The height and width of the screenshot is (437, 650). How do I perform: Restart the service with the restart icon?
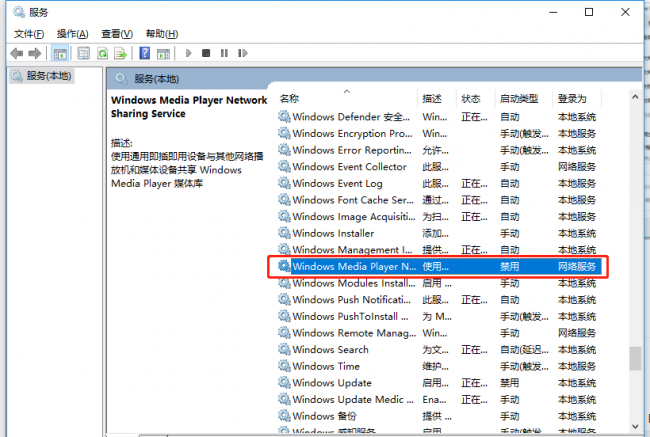click(x=243, y=53)
